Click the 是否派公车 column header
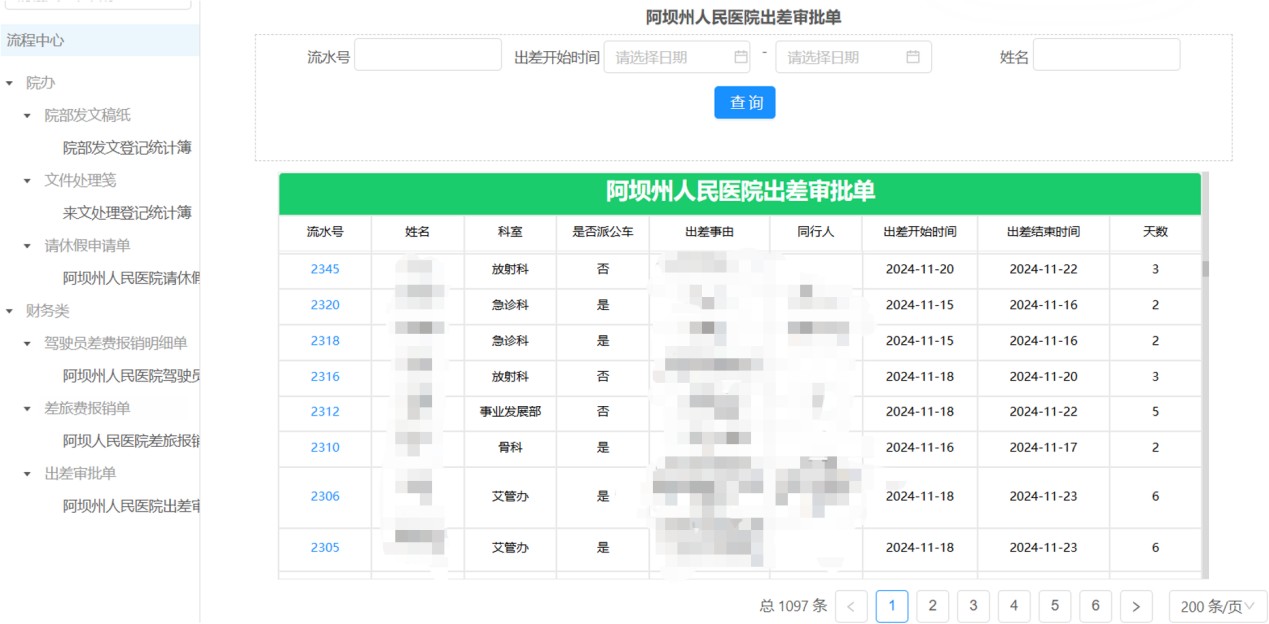Screen dimensions: 1269x624 click(603, 232)
